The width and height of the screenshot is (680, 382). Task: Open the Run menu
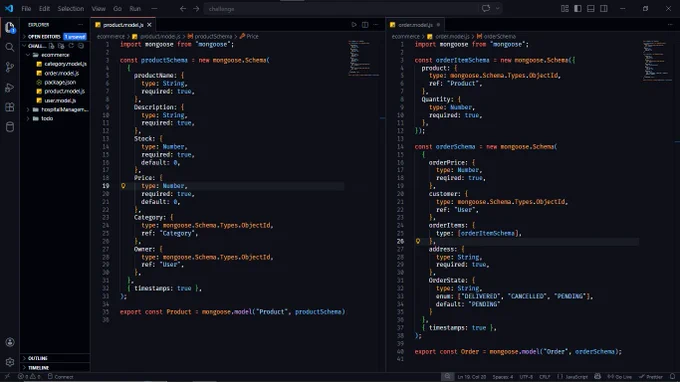pyautogui.click(x=135, y=9)
